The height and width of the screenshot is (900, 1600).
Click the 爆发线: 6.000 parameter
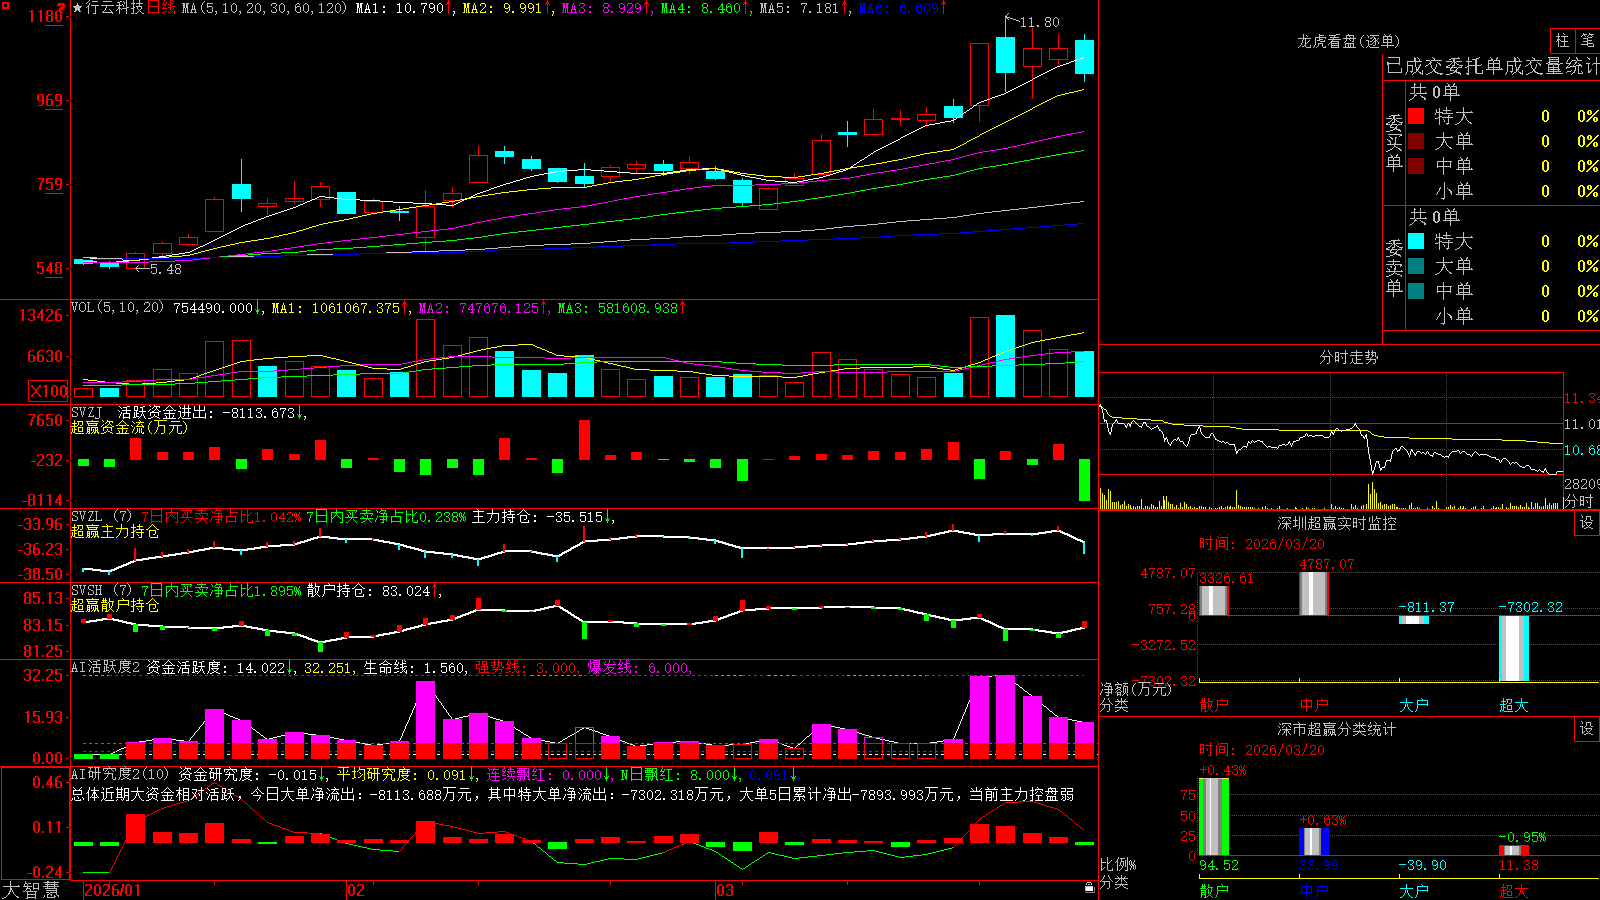639,668
